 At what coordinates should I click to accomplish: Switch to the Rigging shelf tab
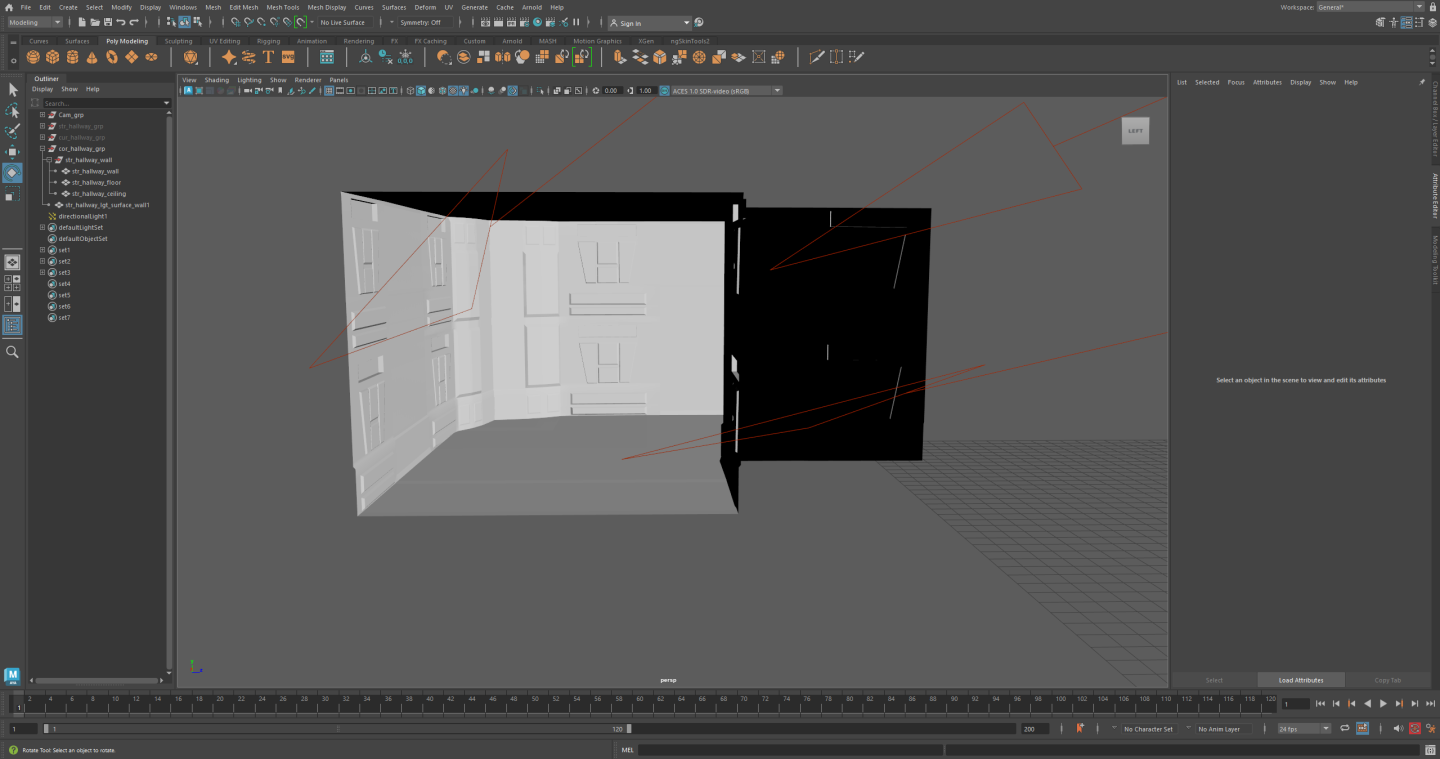tap(268, 41)
